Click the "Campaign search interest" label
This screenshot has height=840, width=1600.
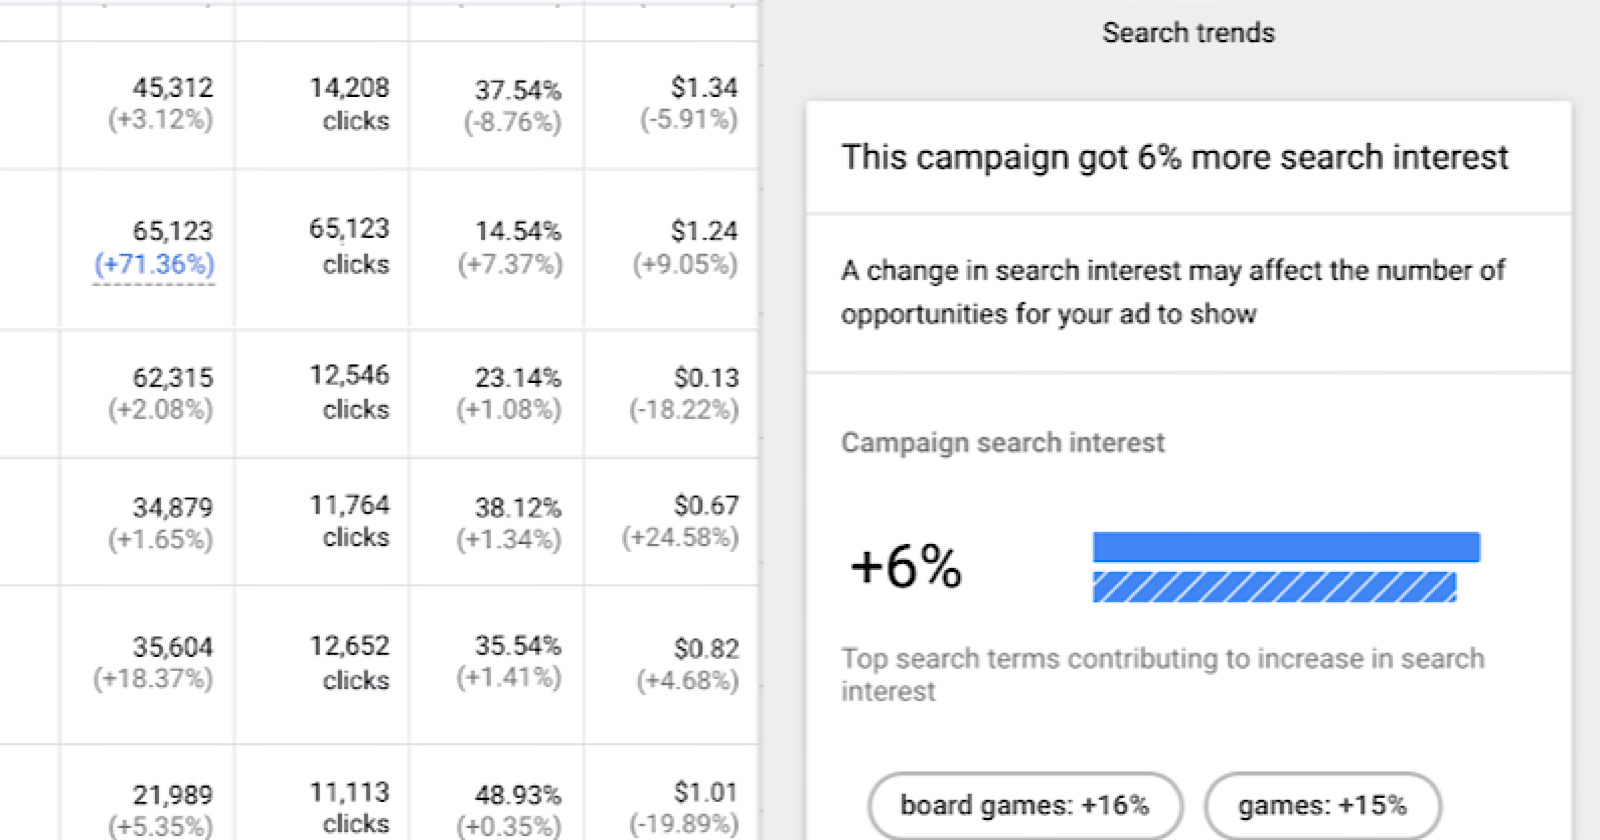(1003, 443)
